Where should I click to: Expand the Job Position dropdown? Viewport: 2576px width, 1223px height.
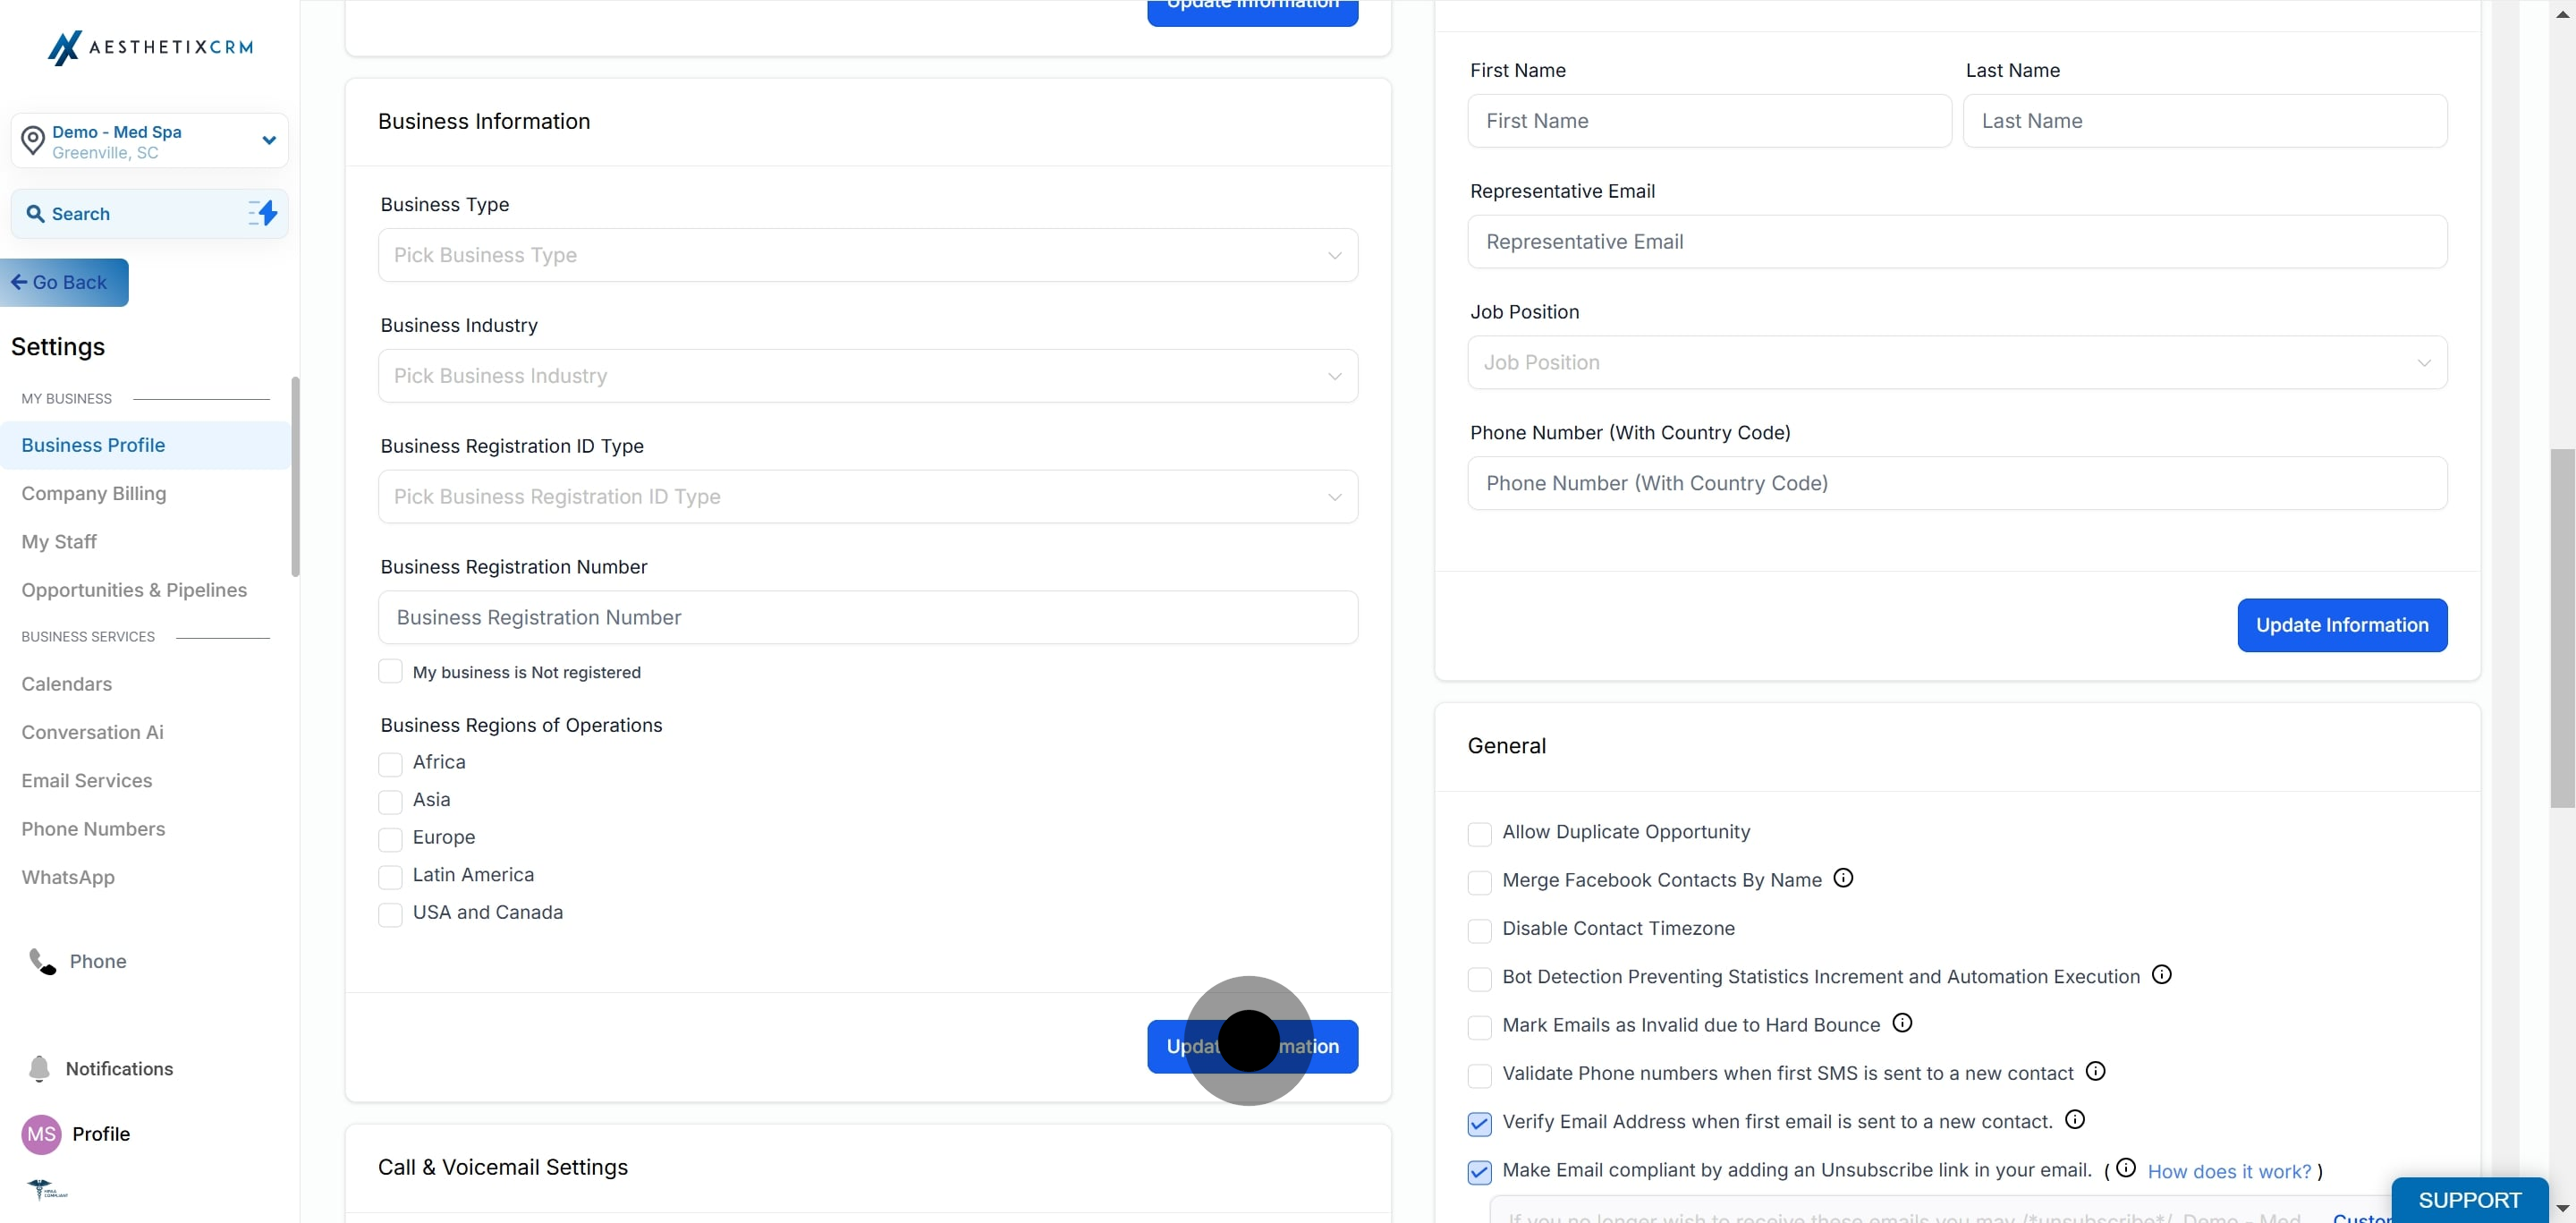click(1956, 363)
